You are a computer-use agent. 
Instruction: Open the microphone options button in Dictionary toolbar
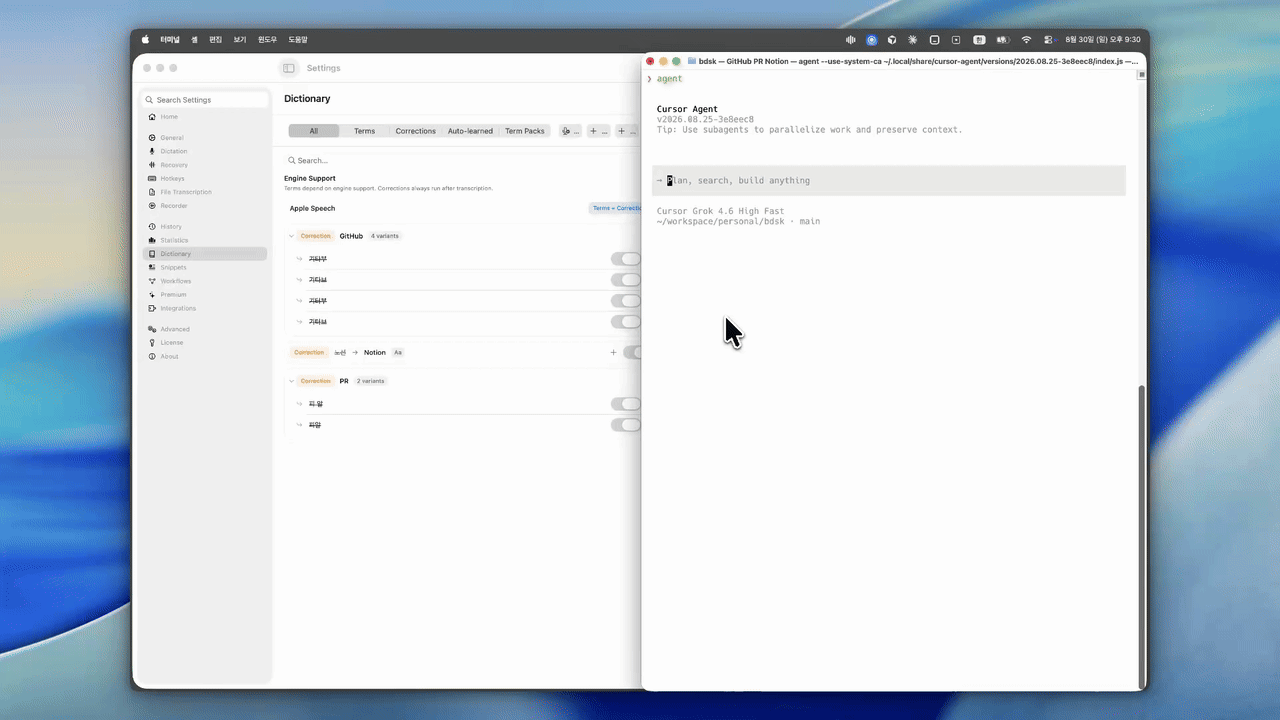(x=570, y=131)
